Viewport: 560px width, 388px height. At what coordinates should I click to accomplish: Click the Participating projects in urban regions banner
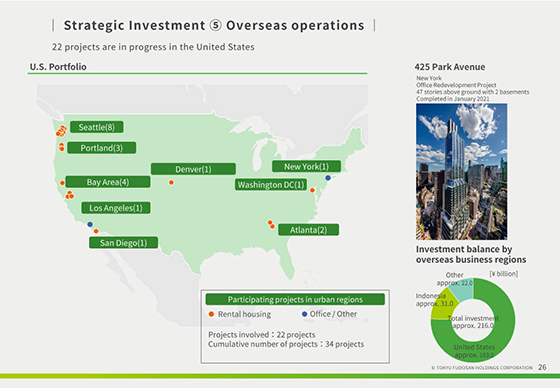point(295,299)
